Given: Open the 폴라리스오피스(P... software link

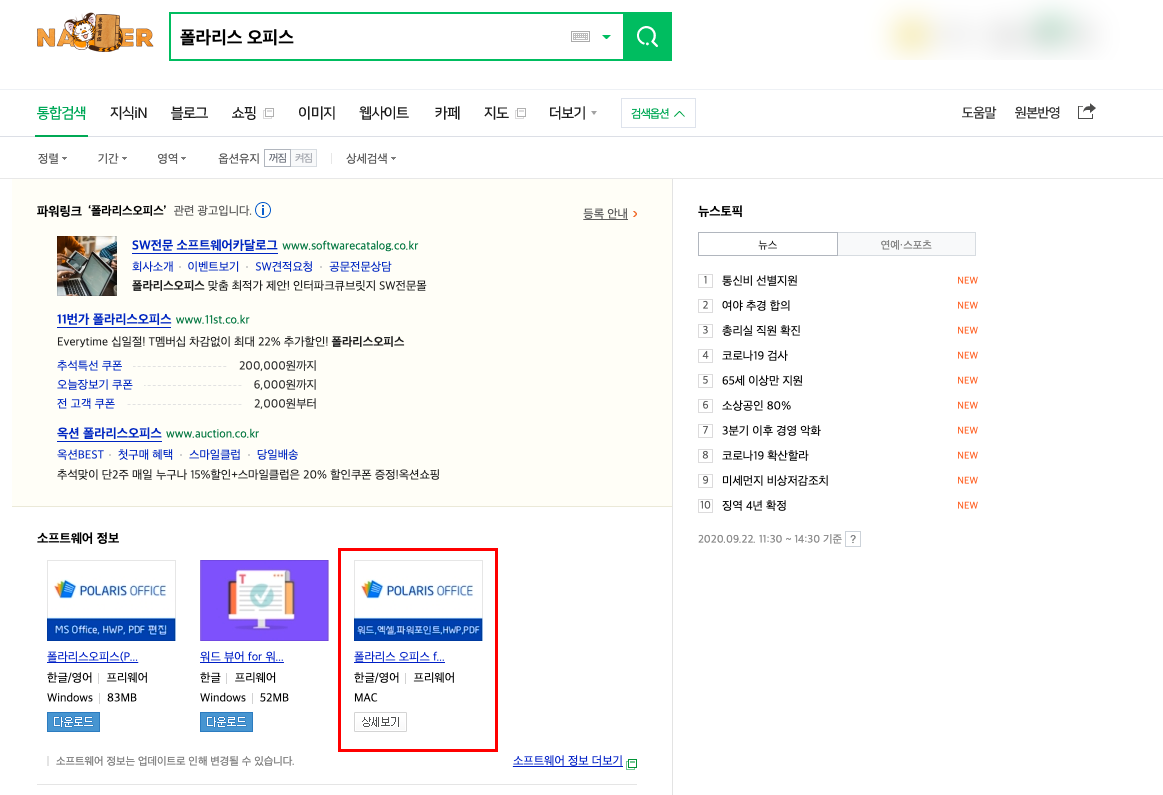Looking at the screenshot, I should coord(93,656).
